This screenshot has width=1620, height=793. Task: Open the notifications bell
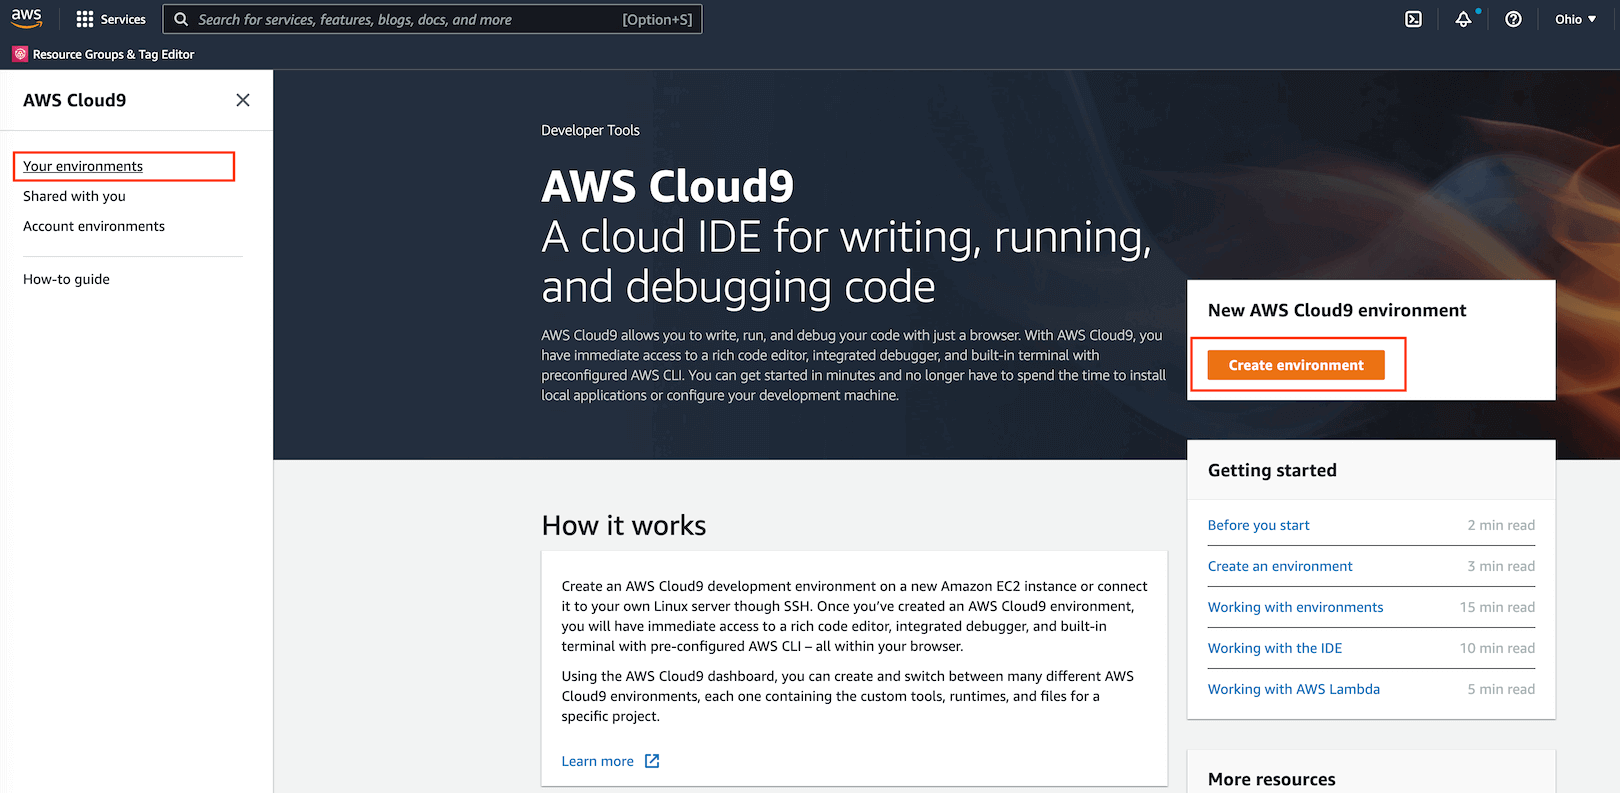(1463, 19)
